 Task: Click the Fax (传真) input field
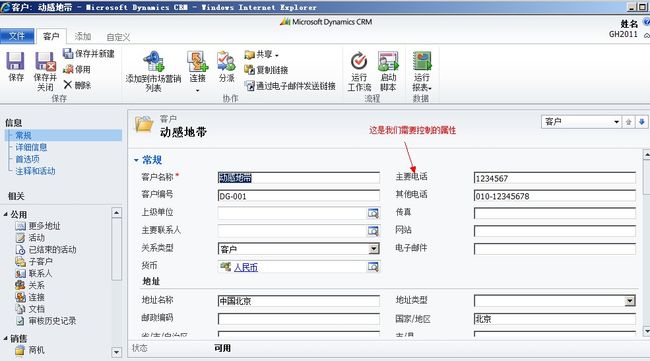[x=555, y=213]
